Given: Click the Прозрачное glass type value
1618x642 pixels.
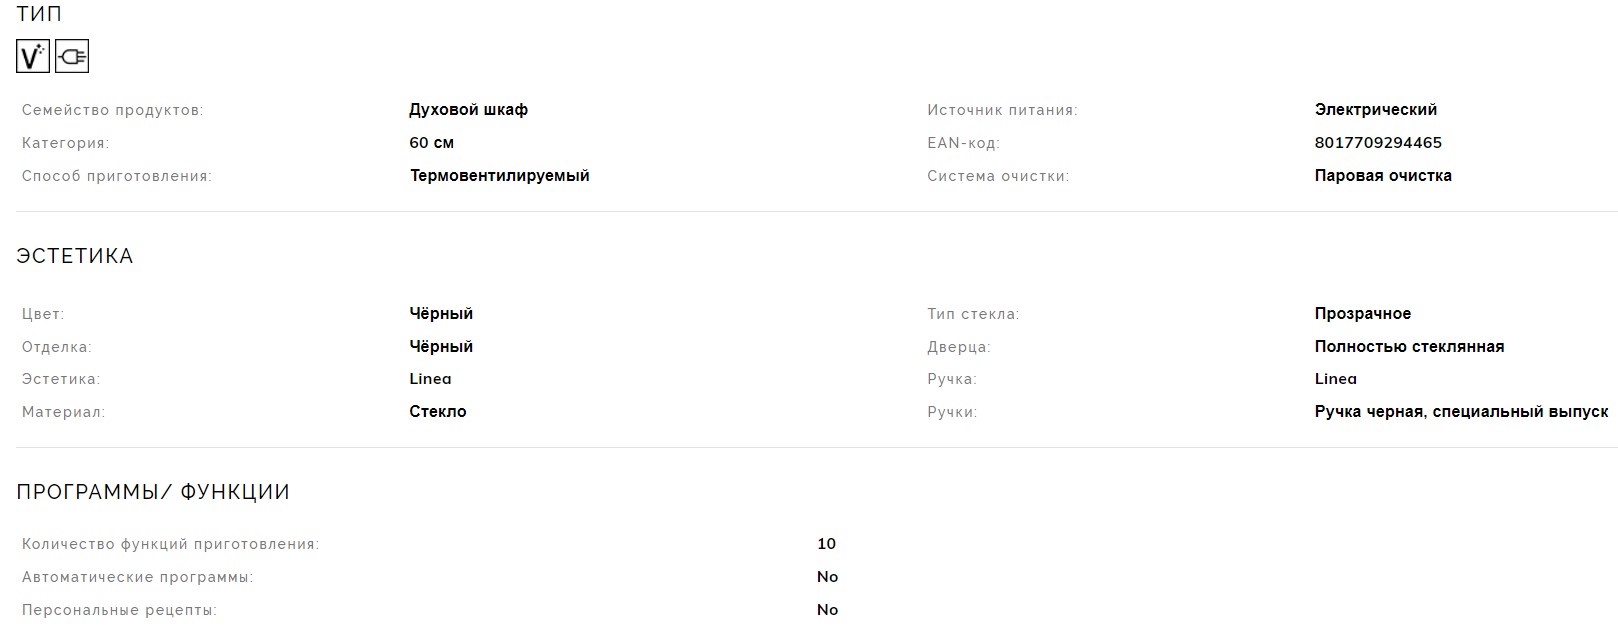Looking at the screenshot, I should tap(1362, 314).
